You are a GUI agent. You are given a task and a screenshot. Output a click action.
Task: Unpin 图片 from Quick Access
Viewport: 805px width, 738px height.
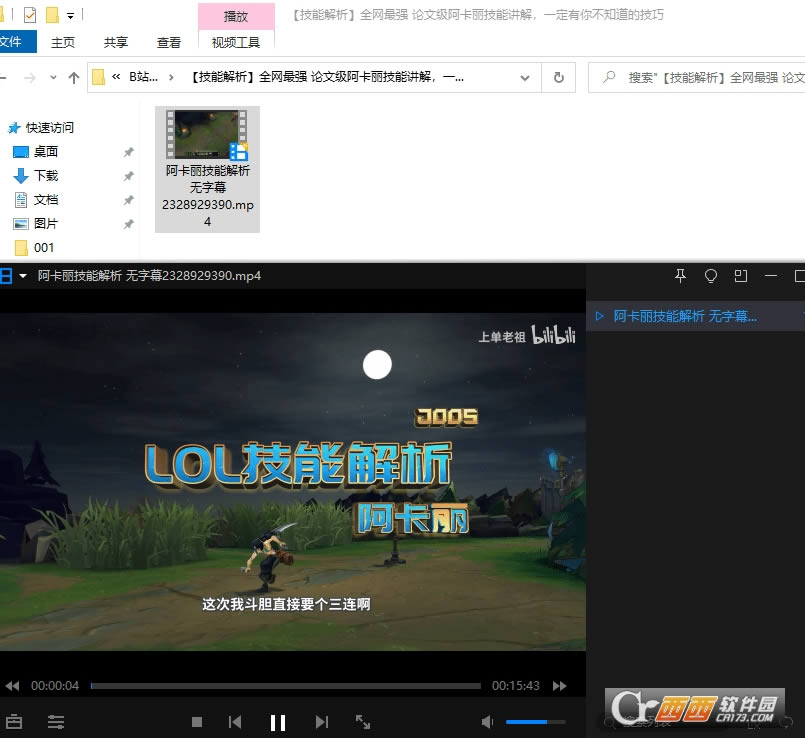(x=128, y=224)
